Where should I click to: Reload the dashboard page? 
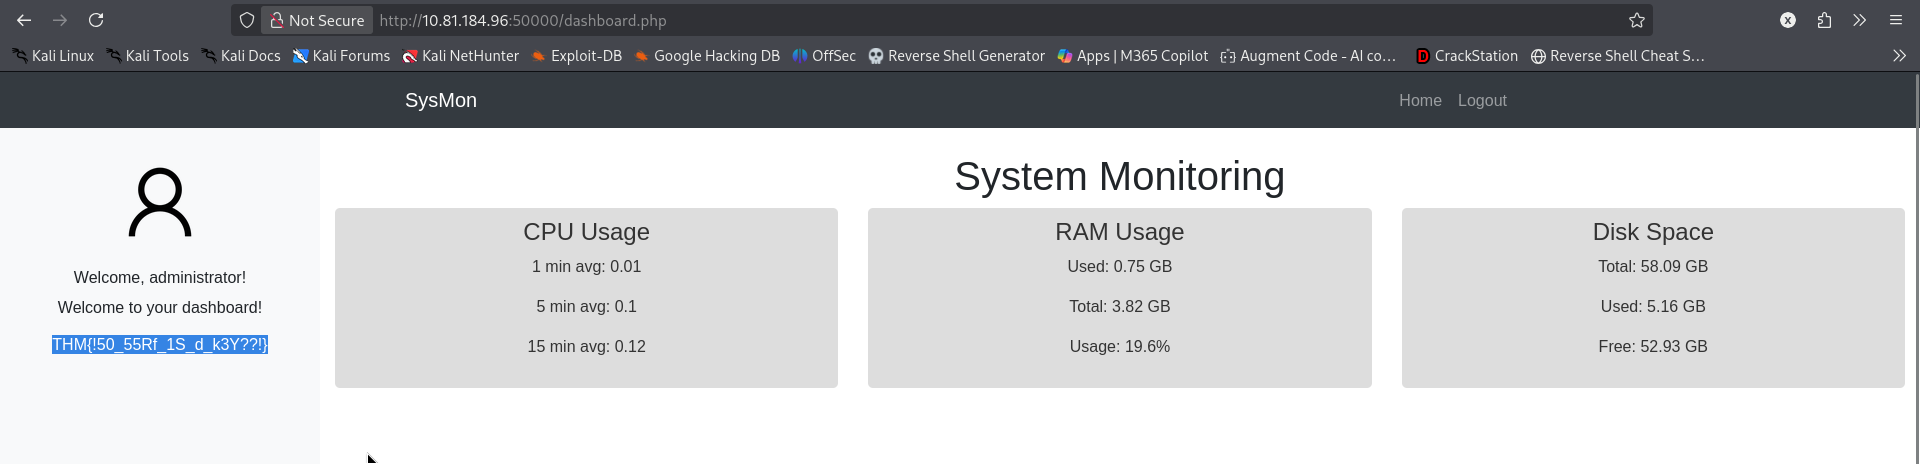coord(96,20)
